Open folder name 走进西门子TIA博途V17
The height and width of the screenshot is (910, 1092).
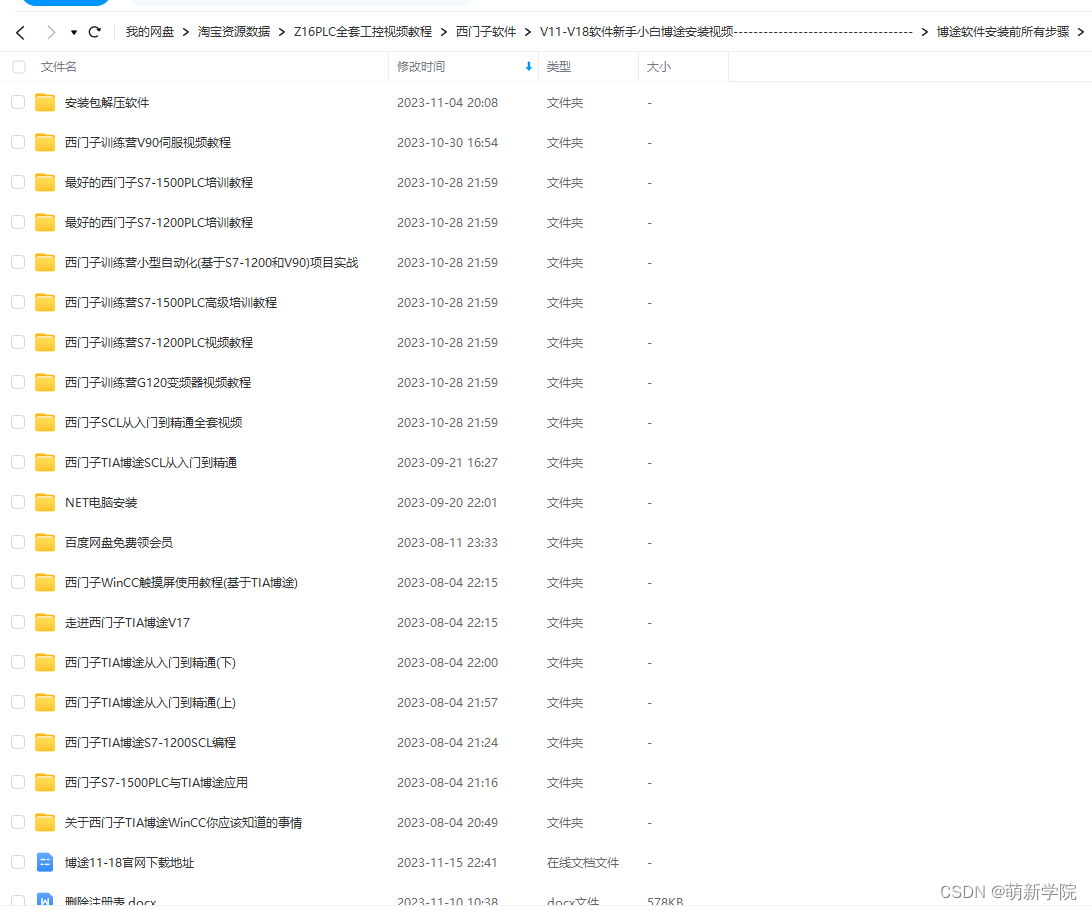point(127,622)
